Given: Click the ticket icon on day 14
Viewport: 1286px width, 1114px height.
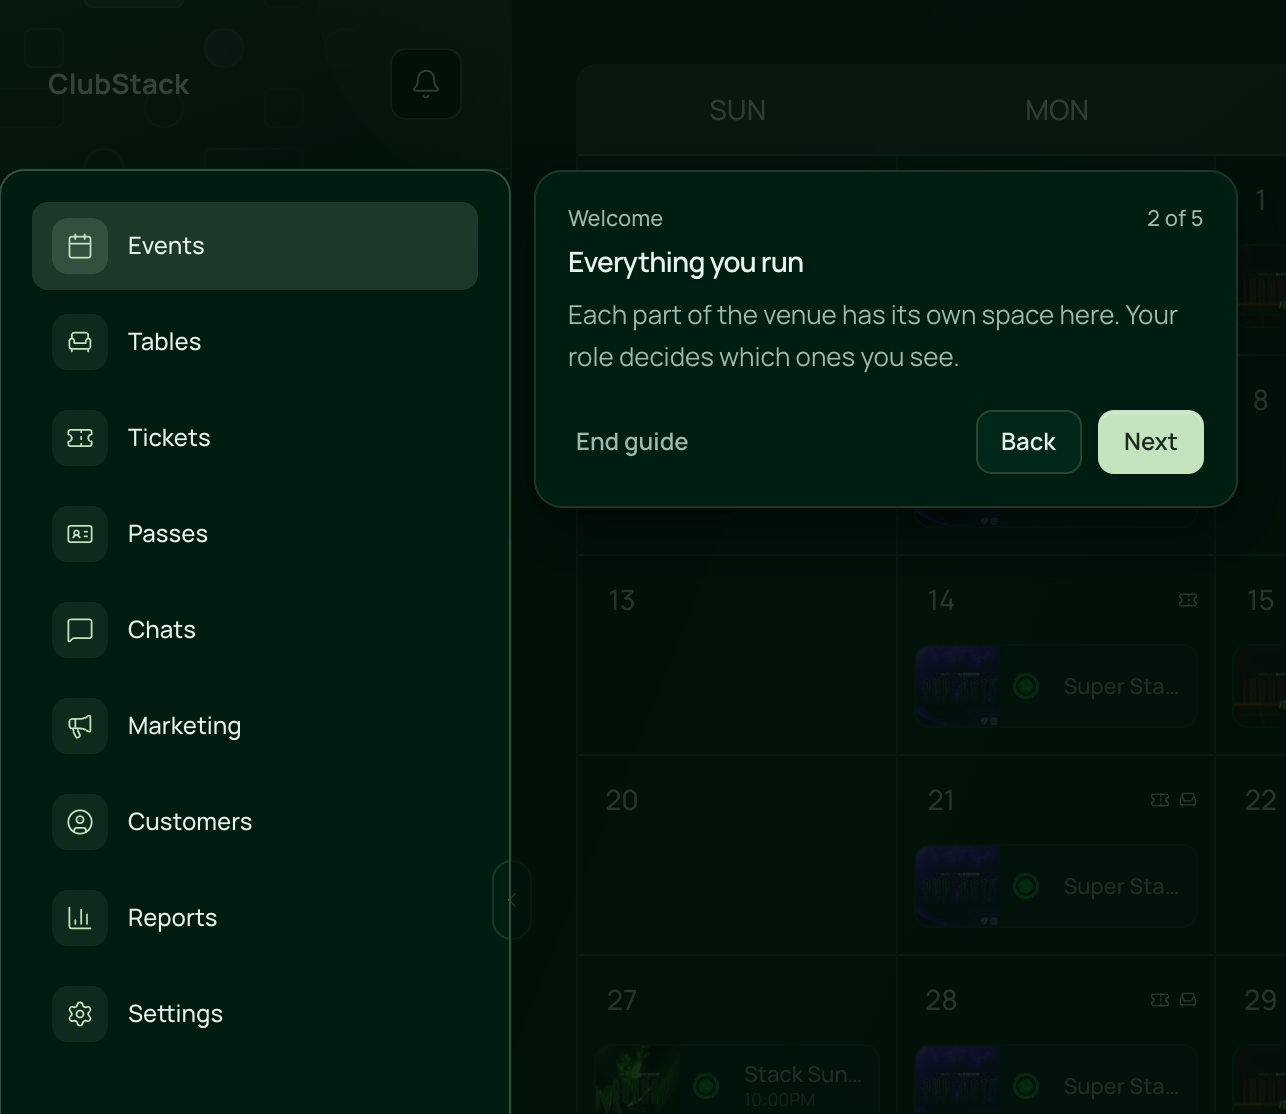Looking at the screenshot, I should tap(1188, 600).
